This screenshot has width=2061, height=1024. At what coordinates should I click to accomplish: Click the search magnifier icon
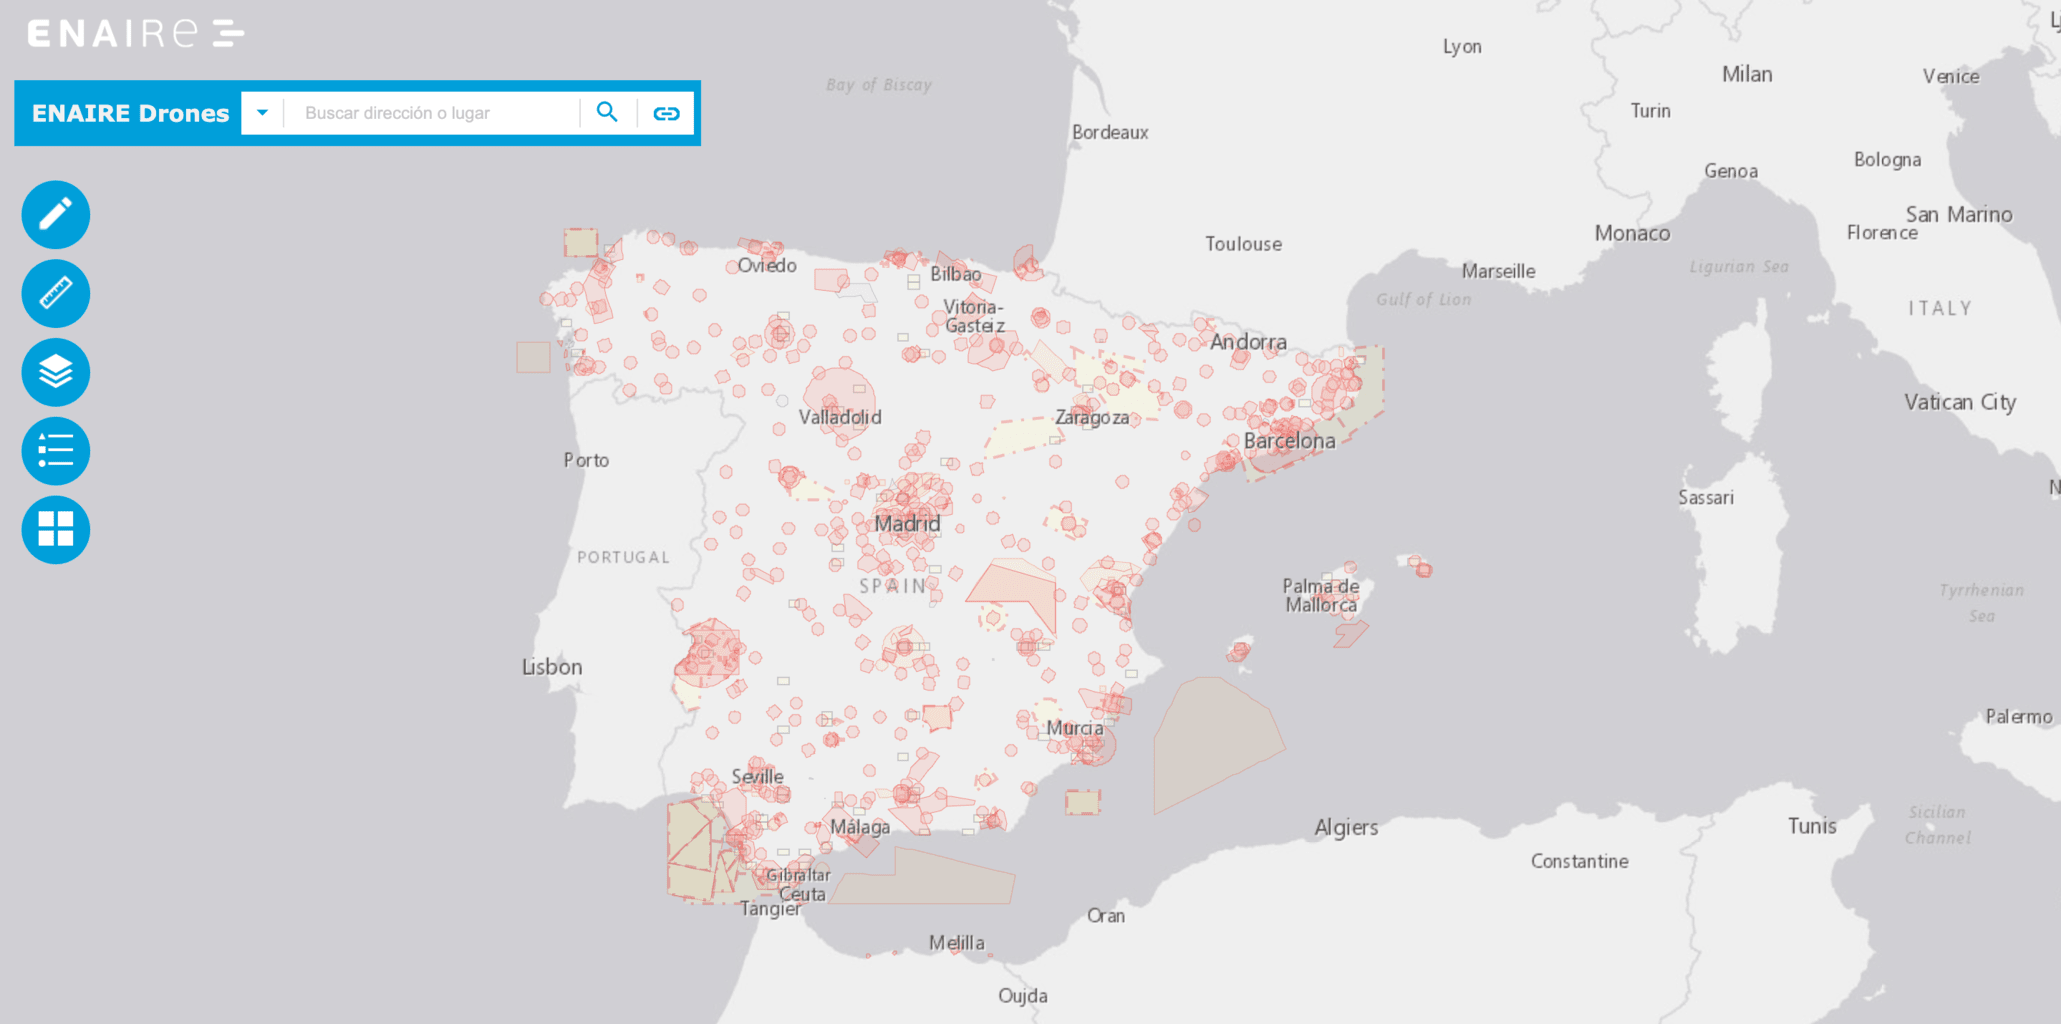tap(607, 112)
